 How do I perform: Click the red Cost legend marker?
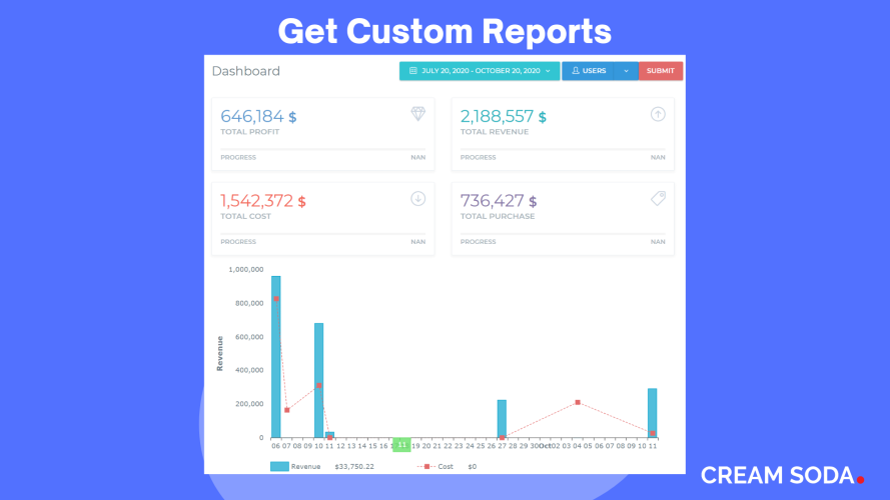point(426,467)
